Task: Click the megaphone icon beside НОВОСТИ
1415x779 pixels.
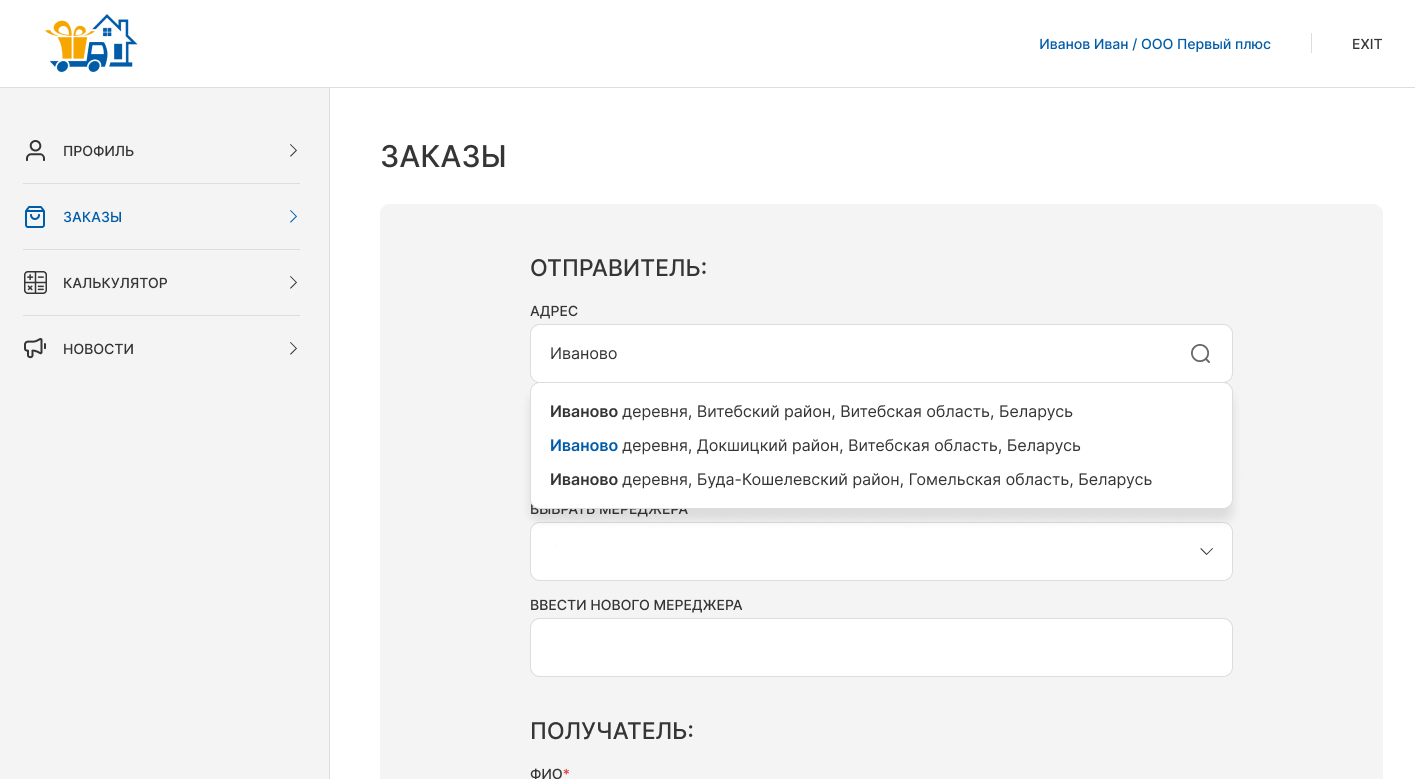Action: click(35, 349)
